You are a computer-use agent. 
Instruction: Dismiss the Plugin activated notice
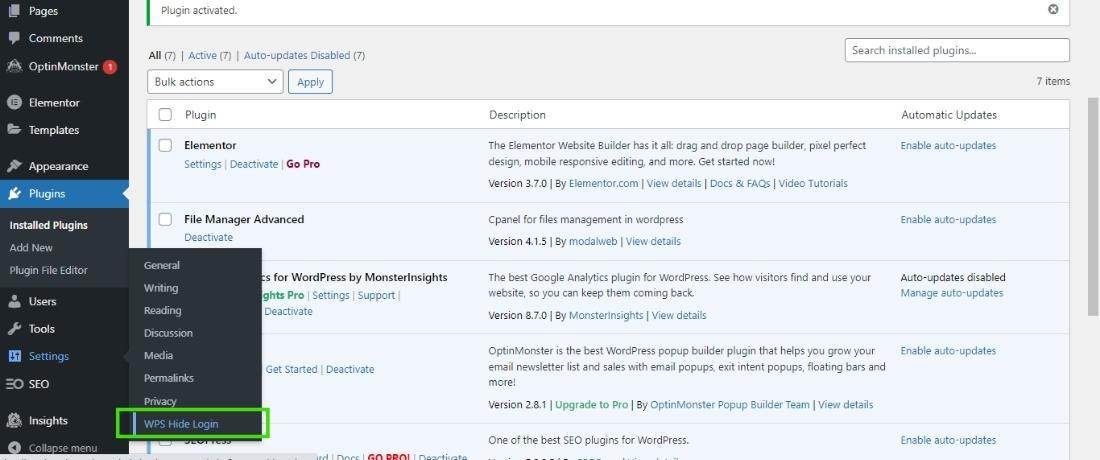click(x=1053, y=10)
